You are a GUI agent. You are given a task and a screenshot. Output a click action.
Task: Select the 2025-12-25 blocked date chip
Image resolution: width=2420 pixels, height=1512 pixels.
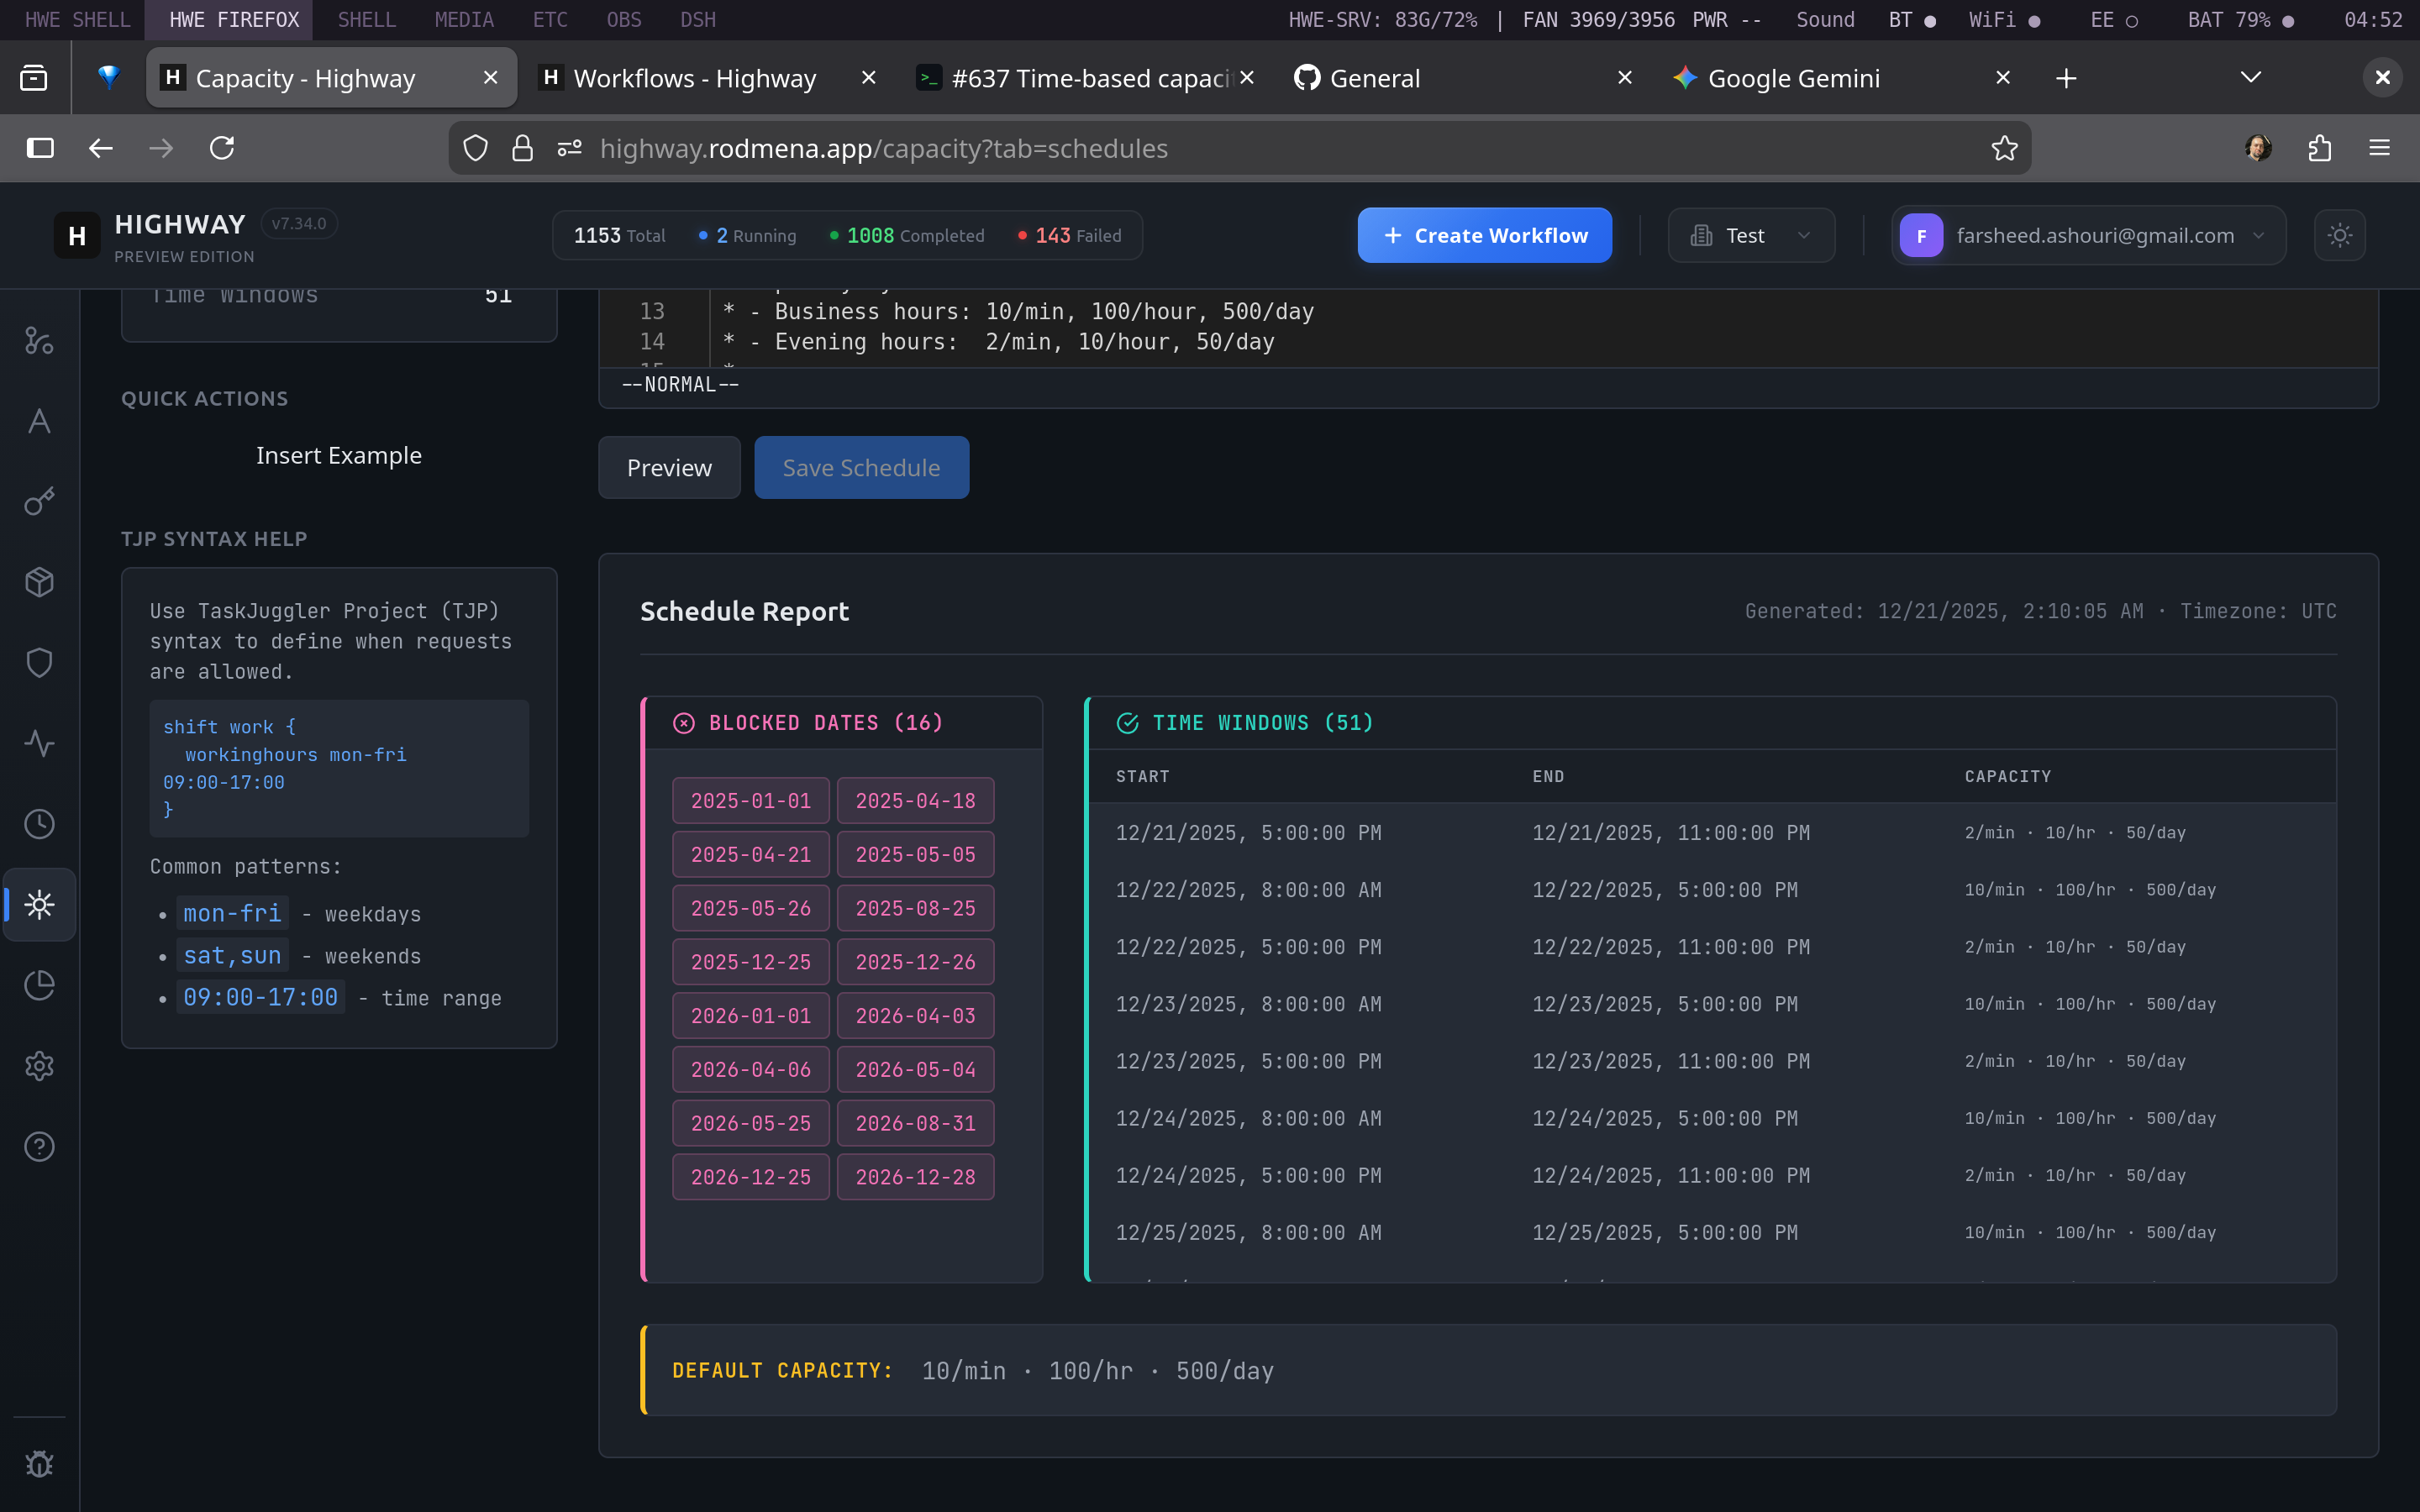coord(750,961)
